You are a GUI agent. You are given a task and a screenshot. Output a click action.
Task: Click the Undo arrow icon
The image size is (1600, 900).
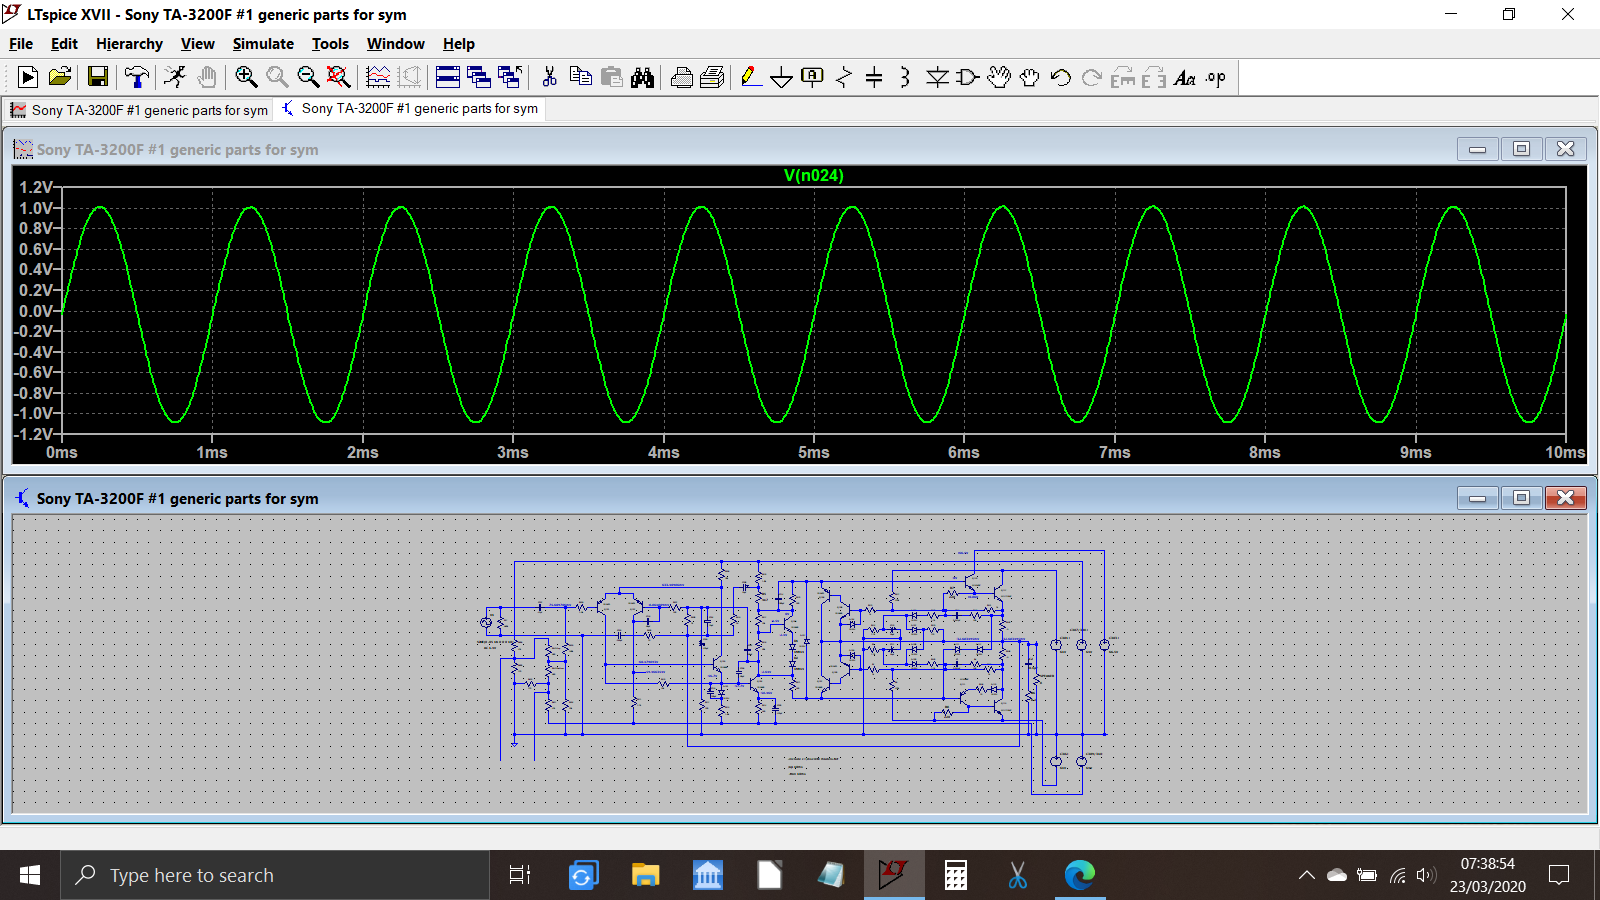tap(1061, 77)
